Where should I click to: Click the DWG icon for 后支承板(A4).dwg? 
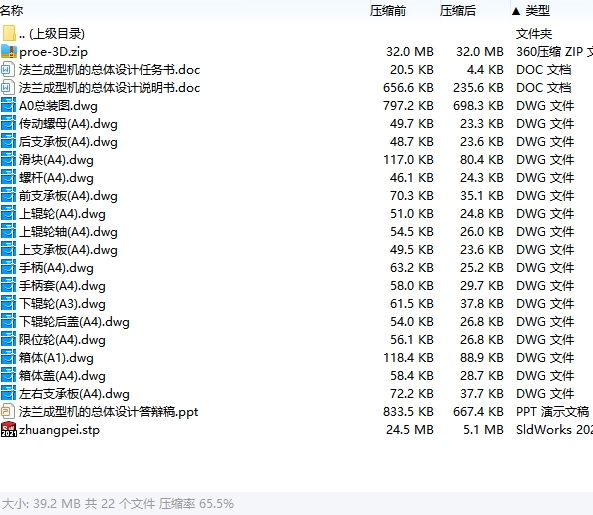8,142
